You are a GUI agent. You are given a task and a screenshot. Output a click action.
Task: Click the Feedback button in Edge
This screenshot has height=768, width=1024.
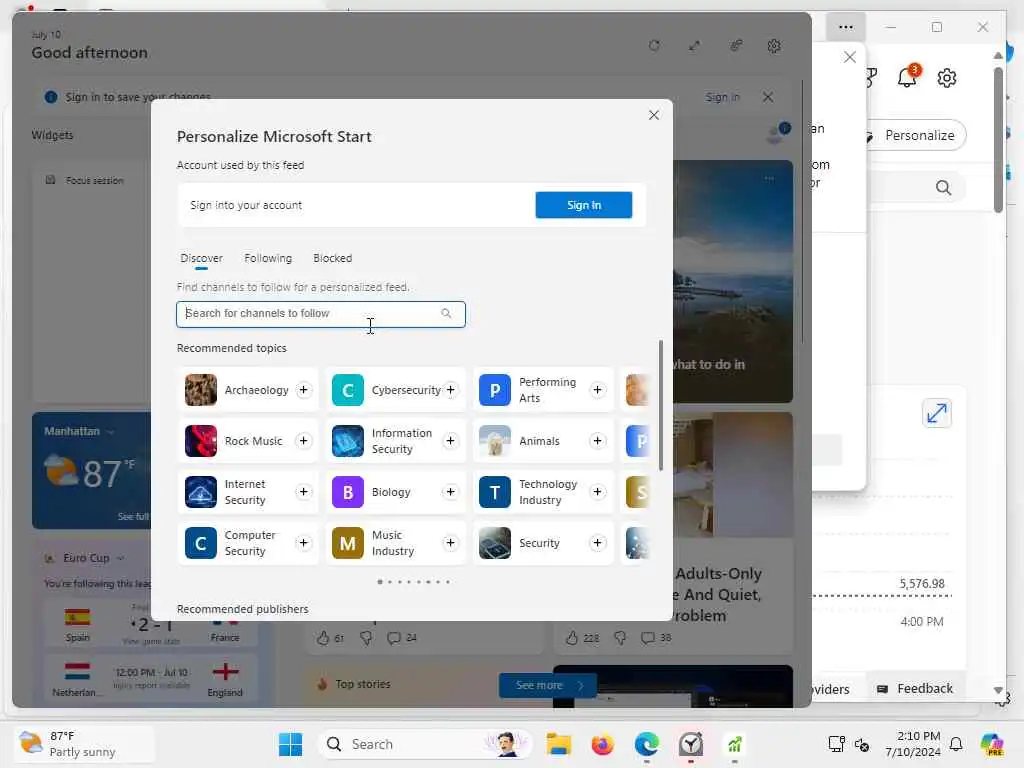915,688
